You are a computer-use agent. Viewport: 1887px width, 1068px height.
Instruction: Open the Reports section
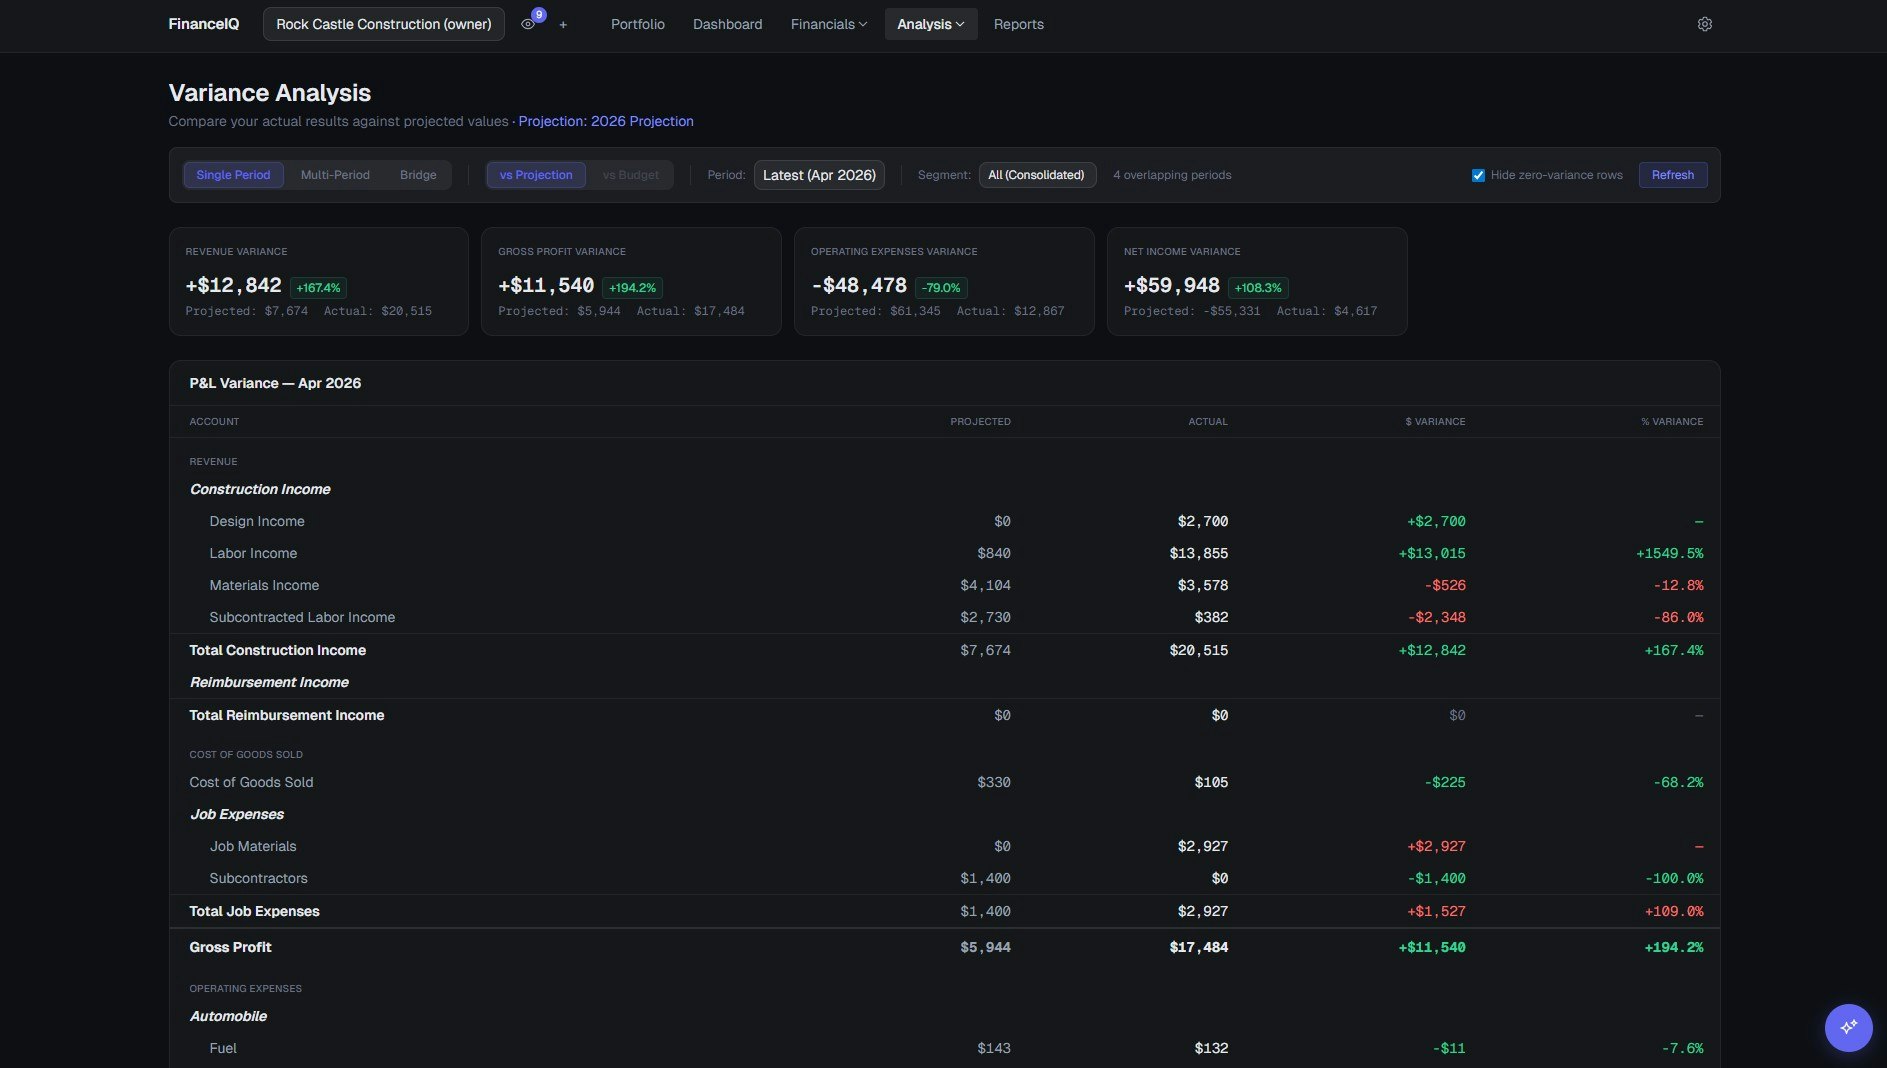[1018, 24]
